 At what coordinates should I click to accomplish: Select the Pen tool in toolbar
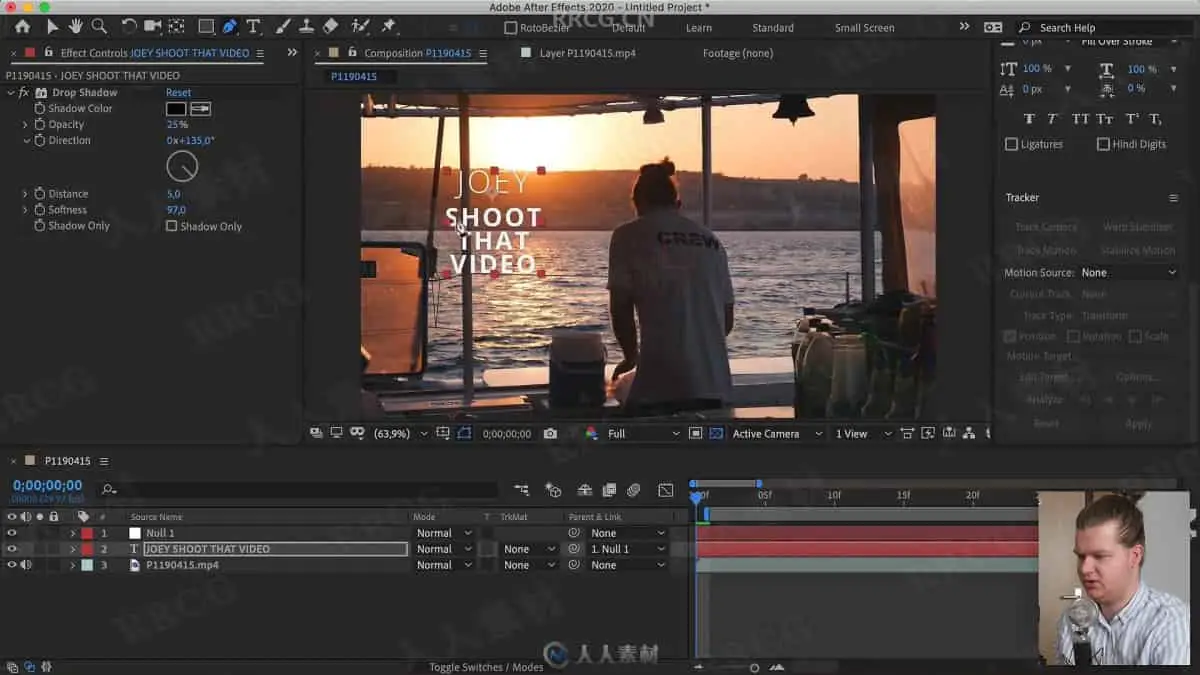click(x=230, y=27)
